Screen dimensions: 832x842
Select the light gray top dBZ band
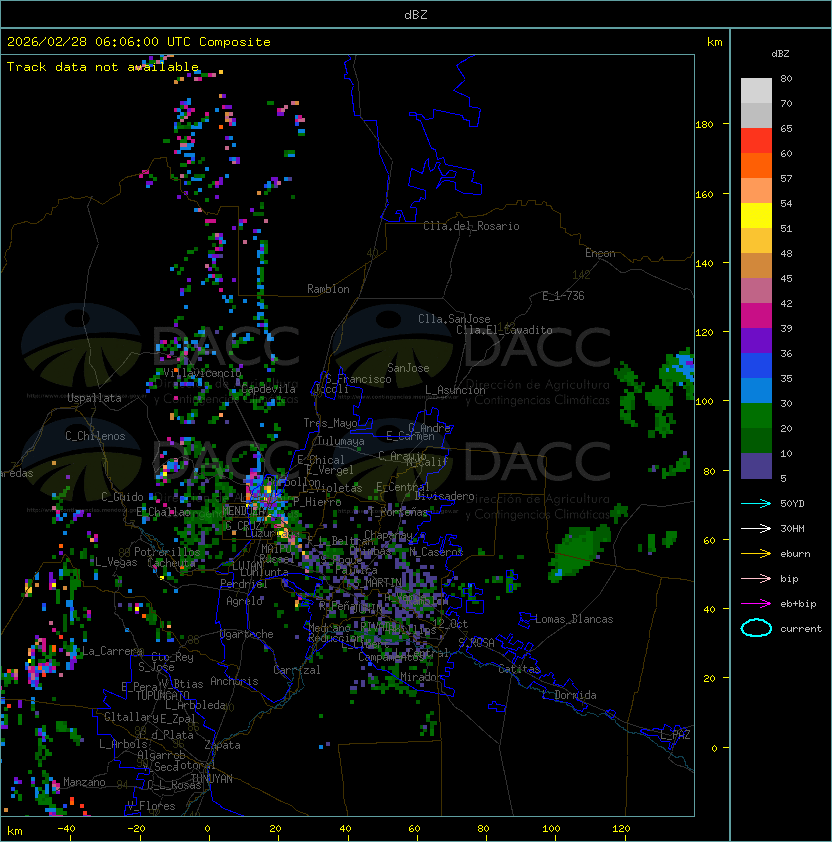click(x=756, y=91)
